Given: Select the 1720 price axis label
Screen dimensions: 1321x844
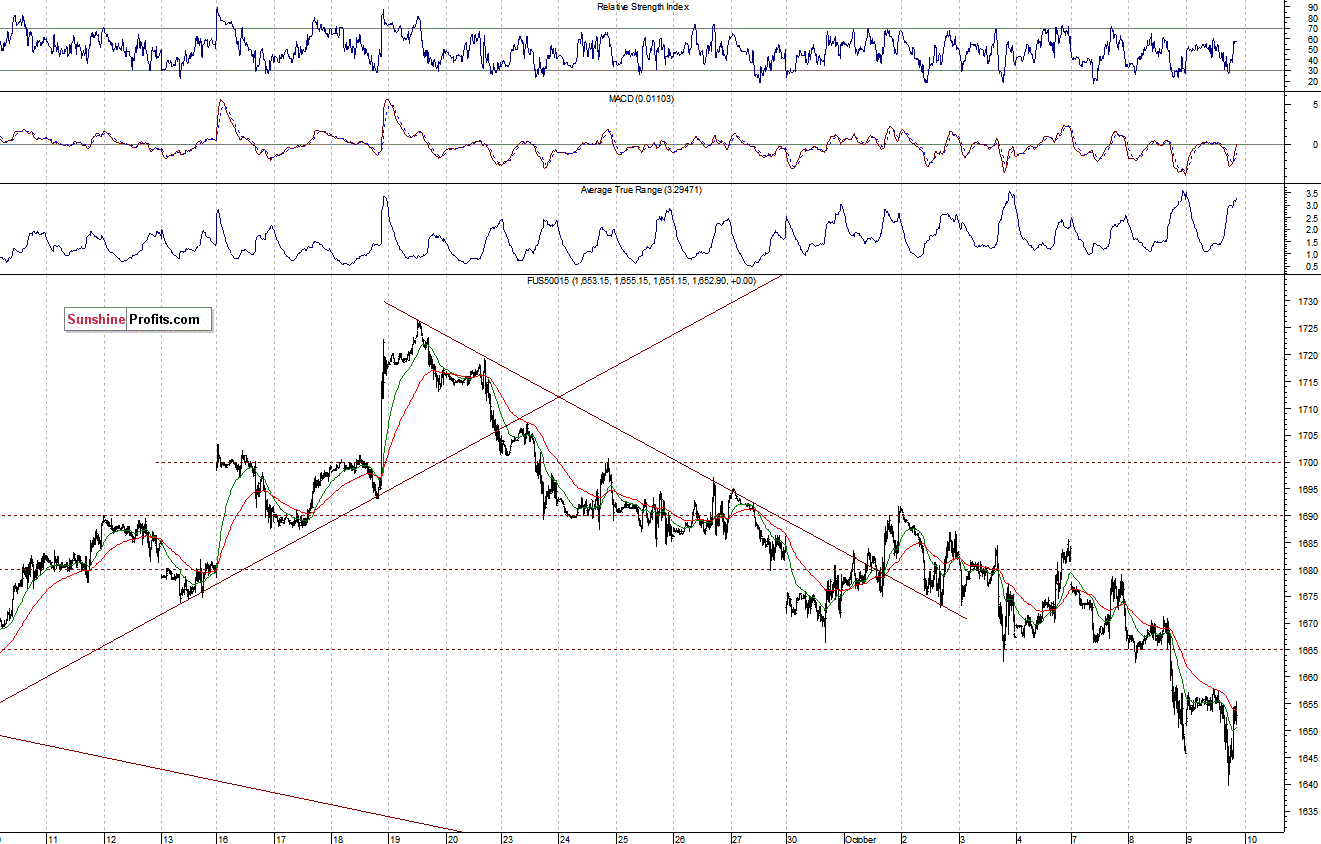Looking at the screenshot, I should (x=1309, y=356).
